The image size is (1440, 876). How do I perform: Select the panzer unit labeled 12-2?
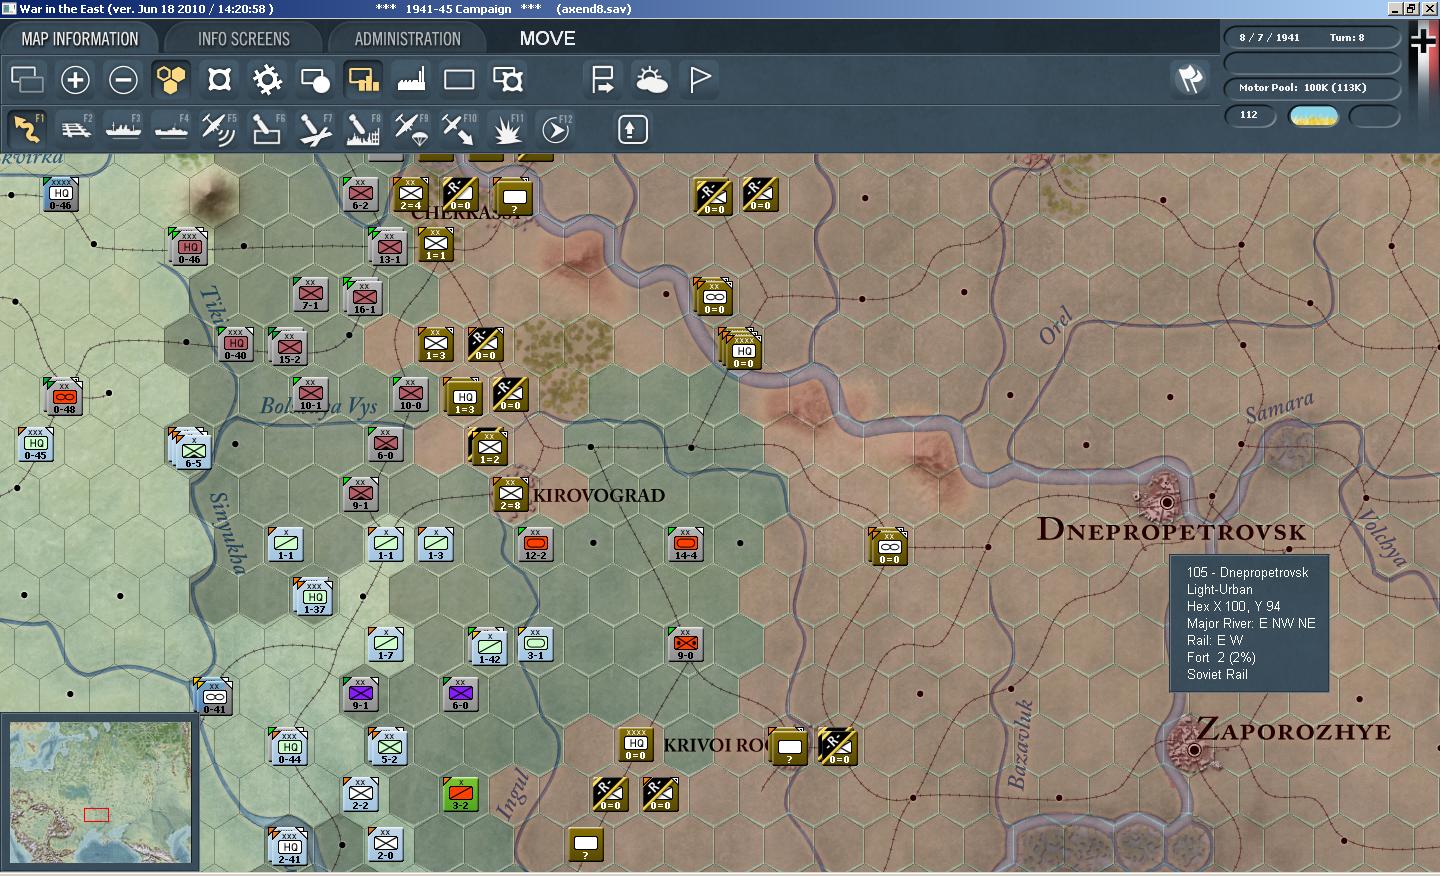point(535,545)
